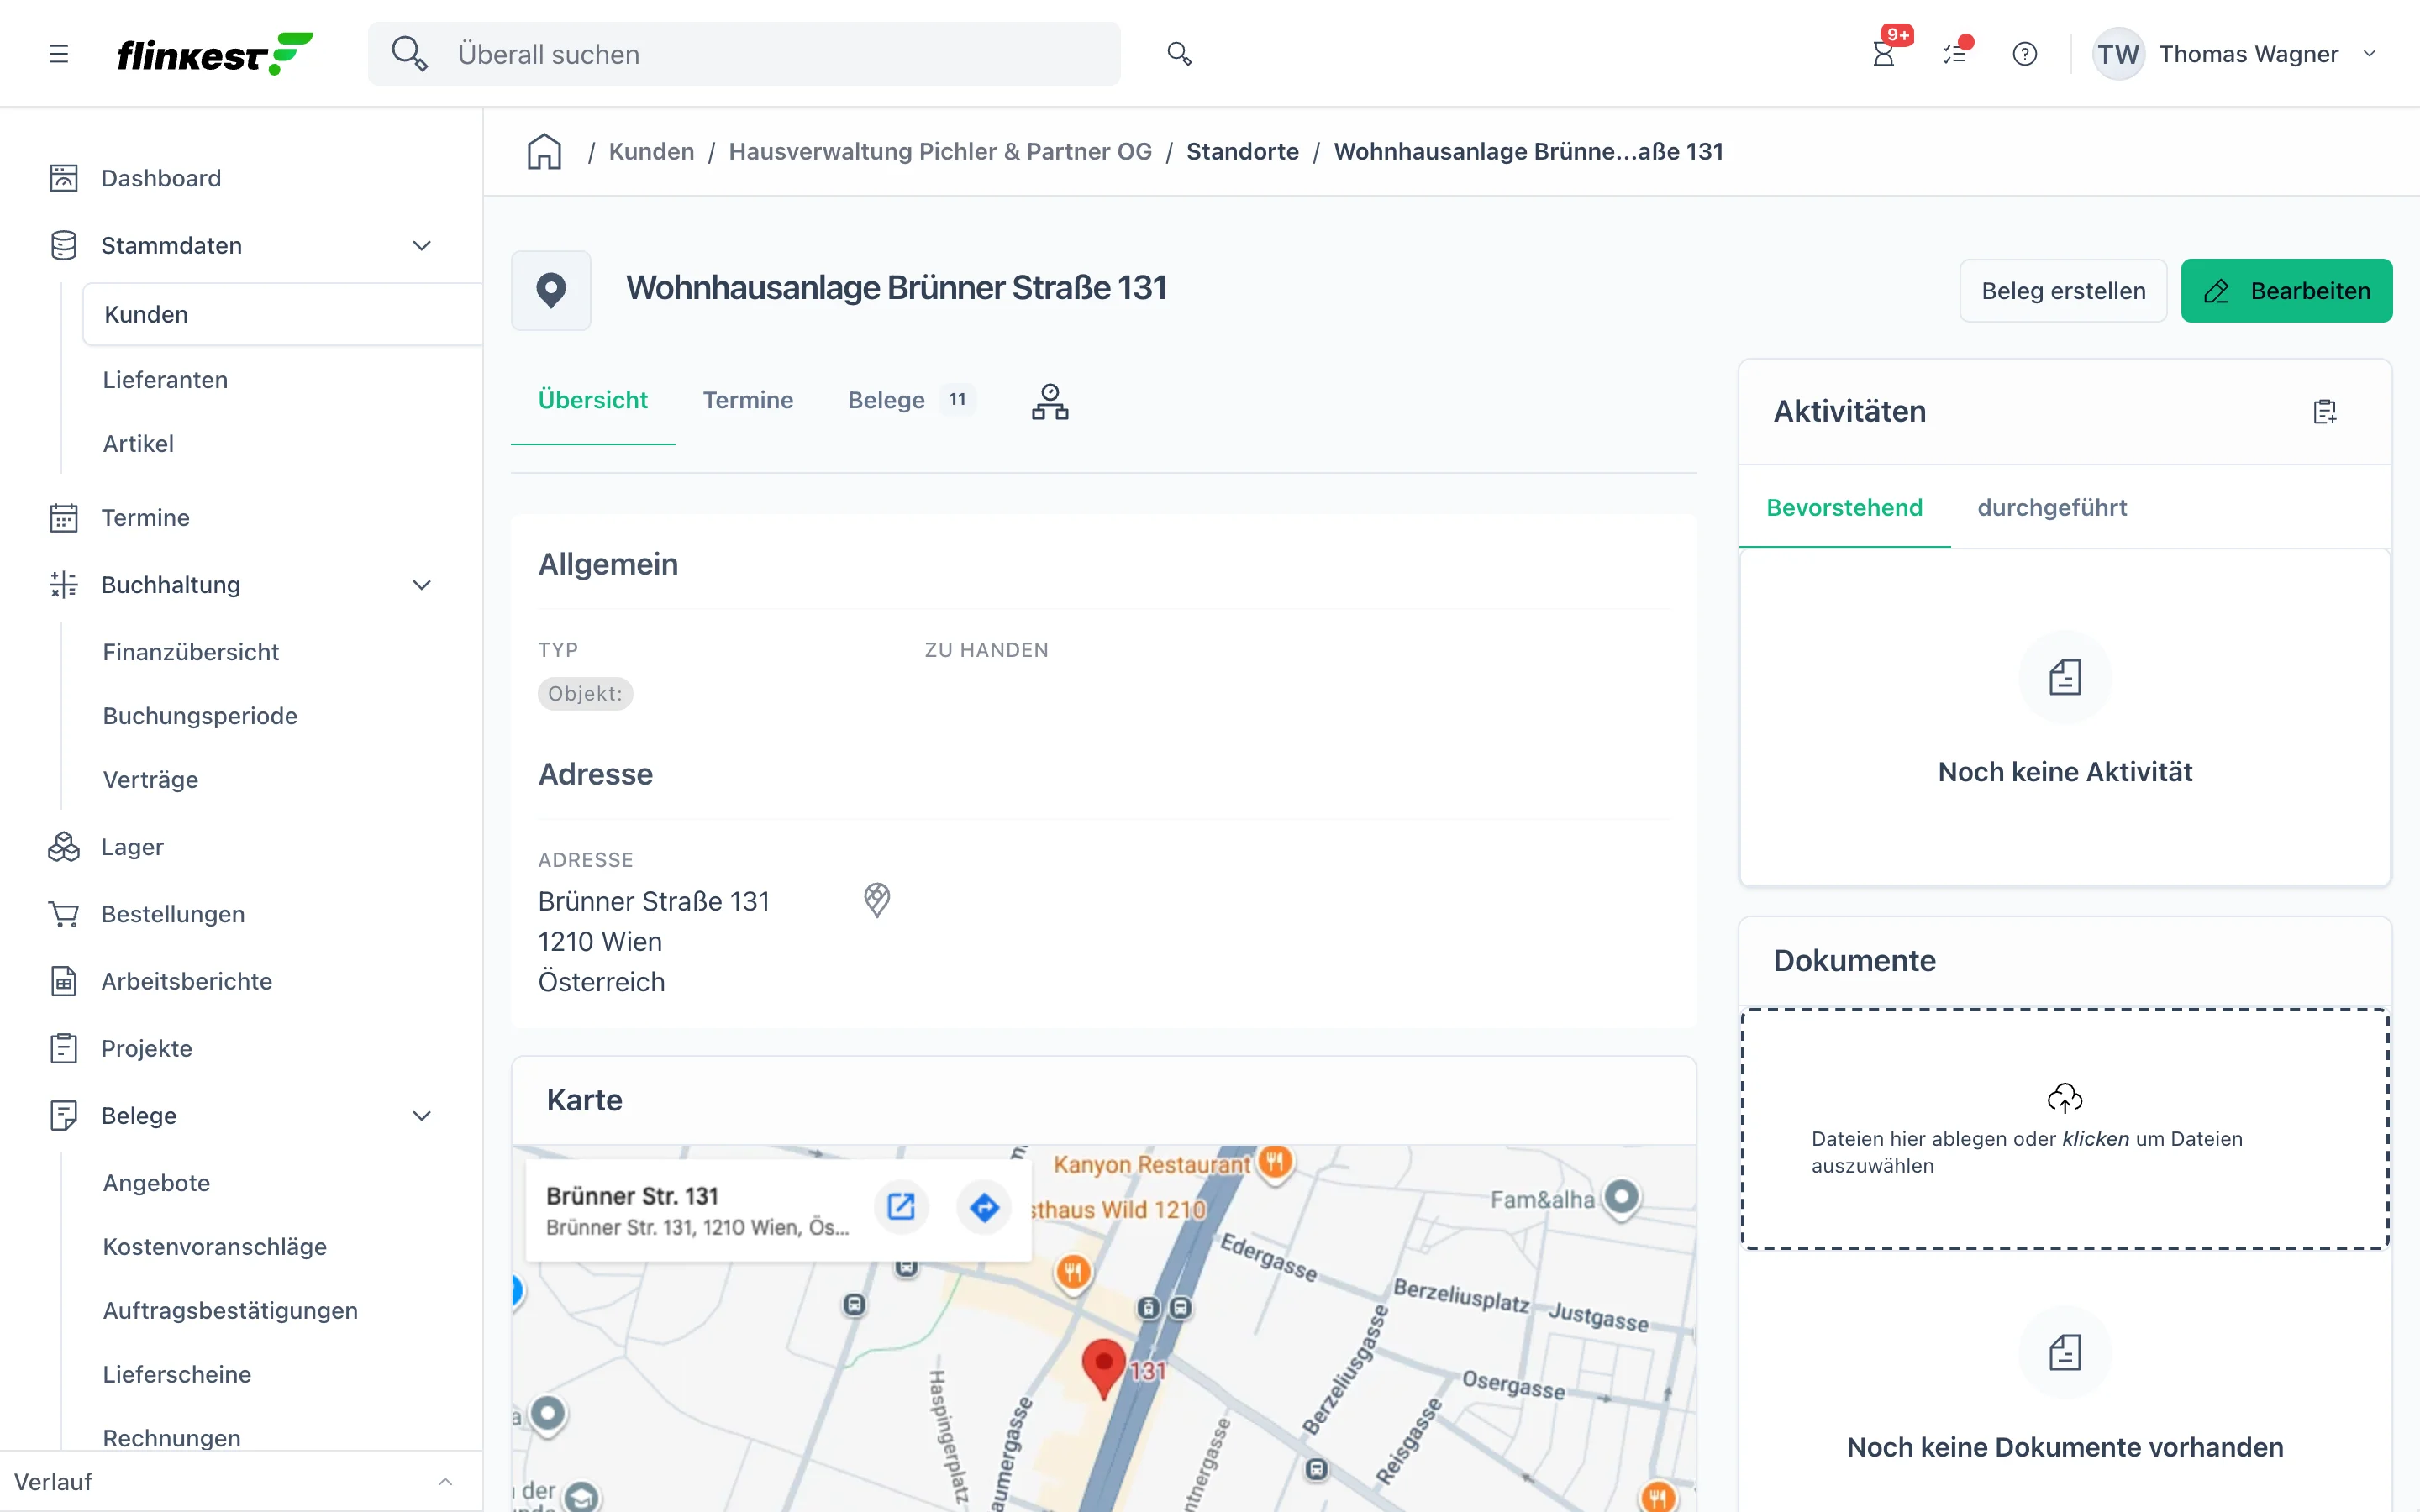Open the organization hierarchy tab icon
The width and height of the screenshot is (2420, 1512).
[1049, 401]
